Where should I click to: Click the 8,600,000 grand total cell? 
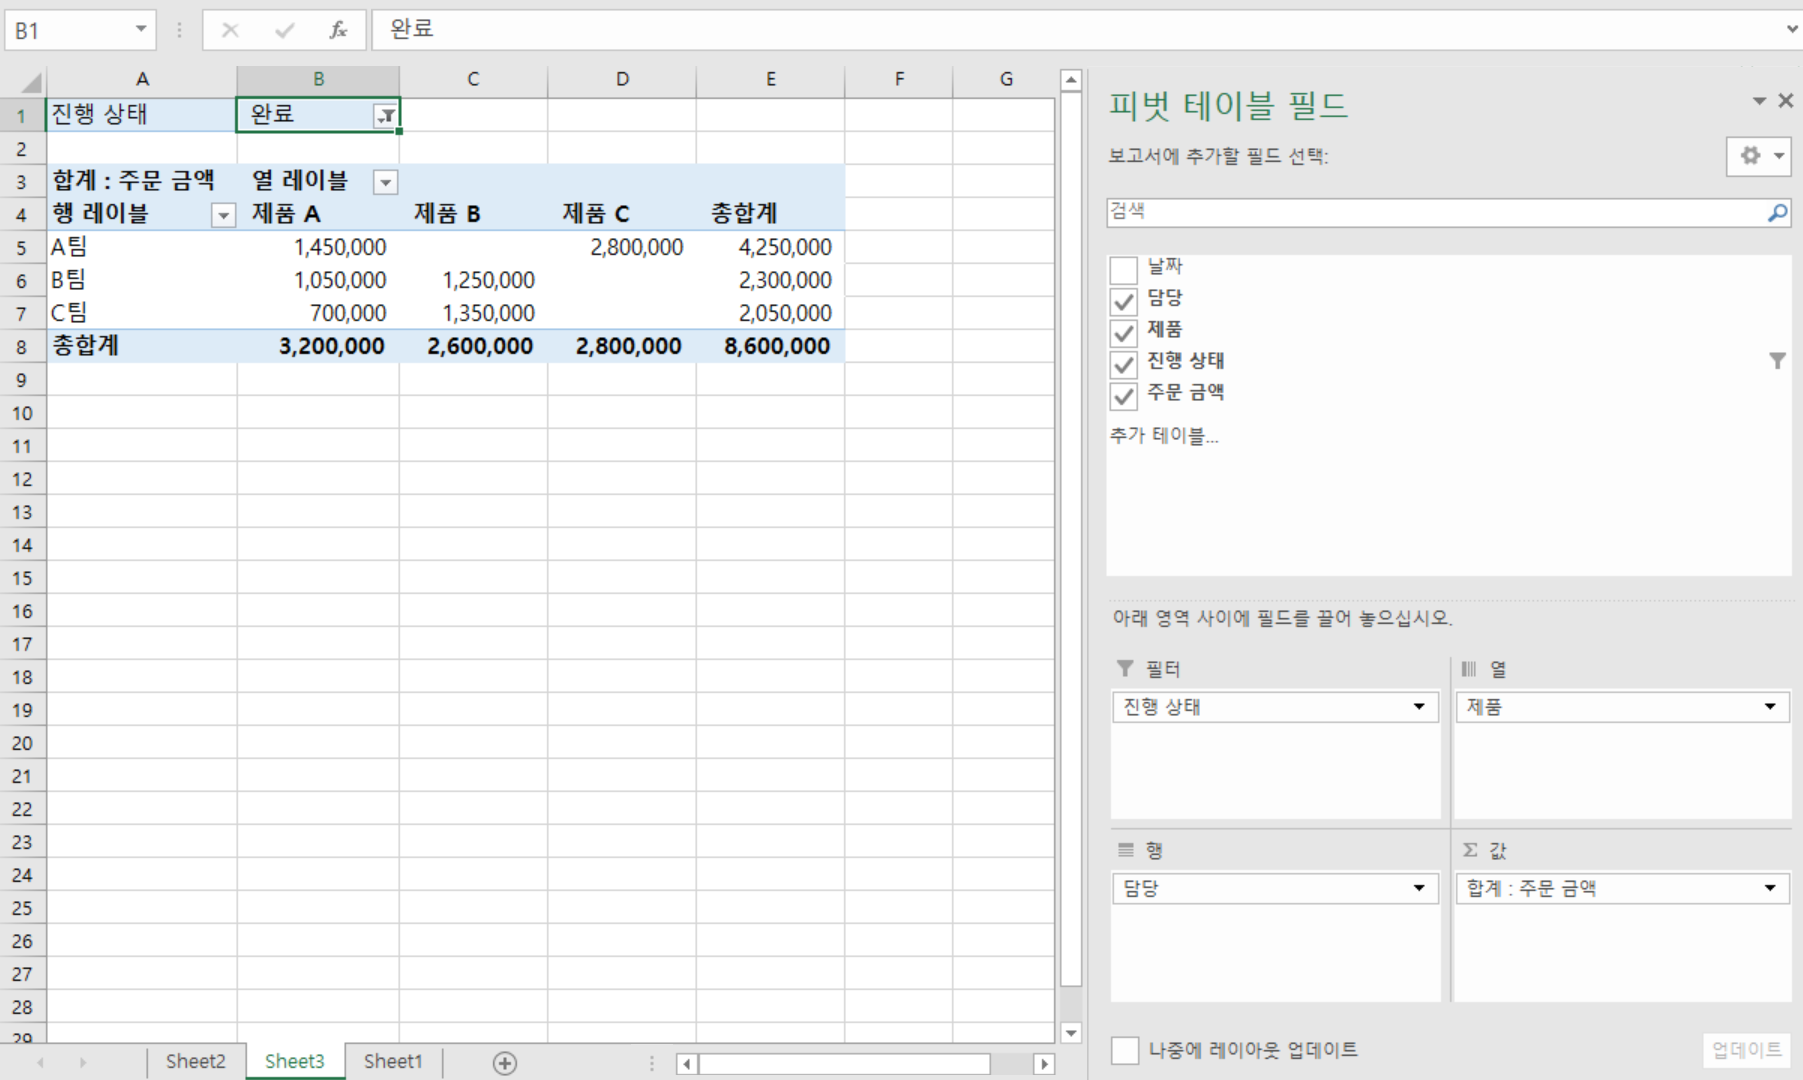coord(771,347)
